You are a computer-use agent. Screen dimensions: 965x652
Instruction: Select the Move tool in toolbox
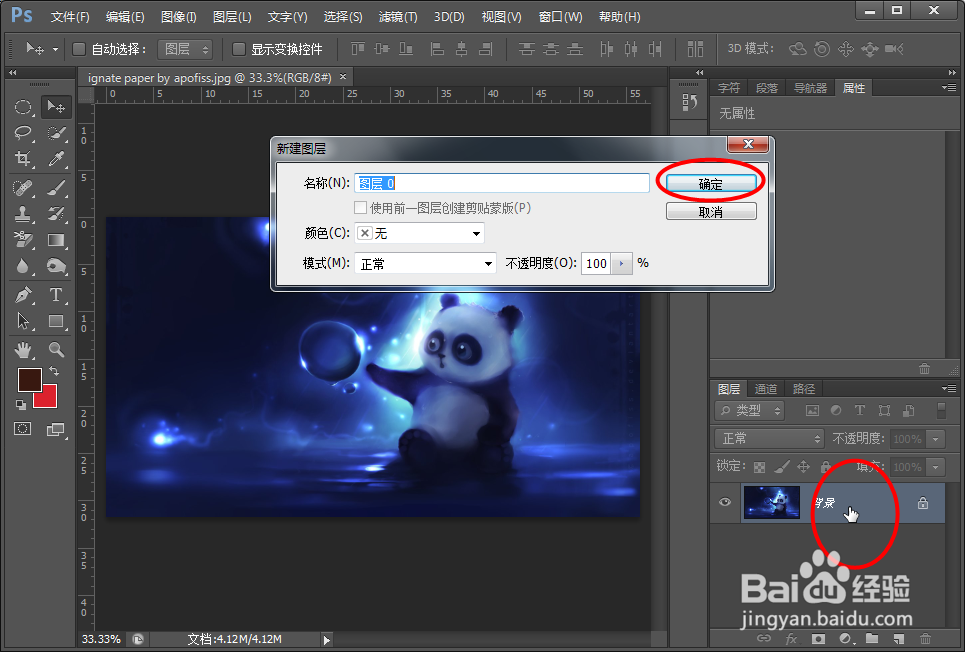pos(56,107)
